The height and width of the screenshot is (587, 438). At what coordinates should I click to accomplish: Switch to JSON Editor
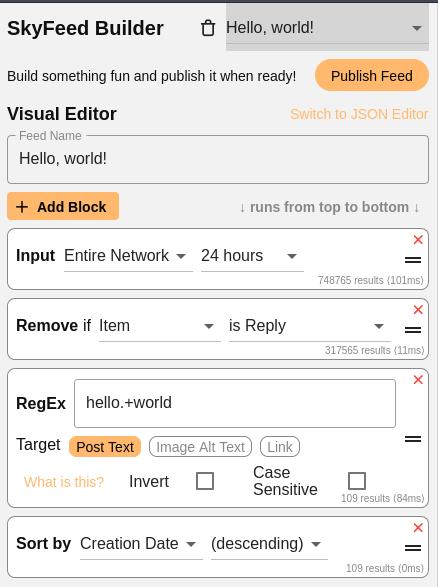[359, 114]
